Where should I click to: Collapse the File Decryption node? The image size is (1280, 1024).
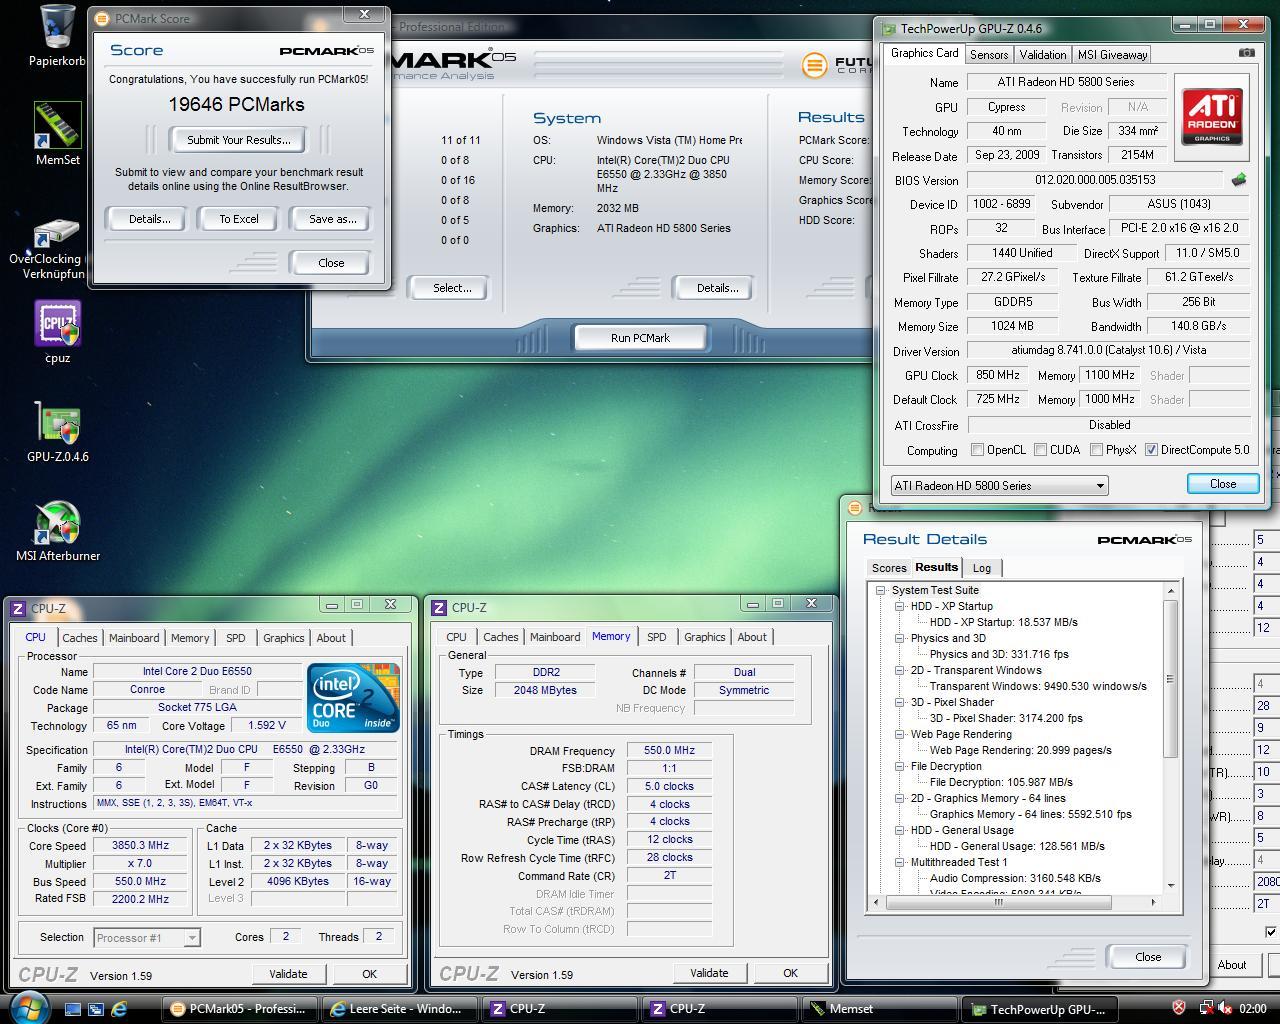pos(900,766)
